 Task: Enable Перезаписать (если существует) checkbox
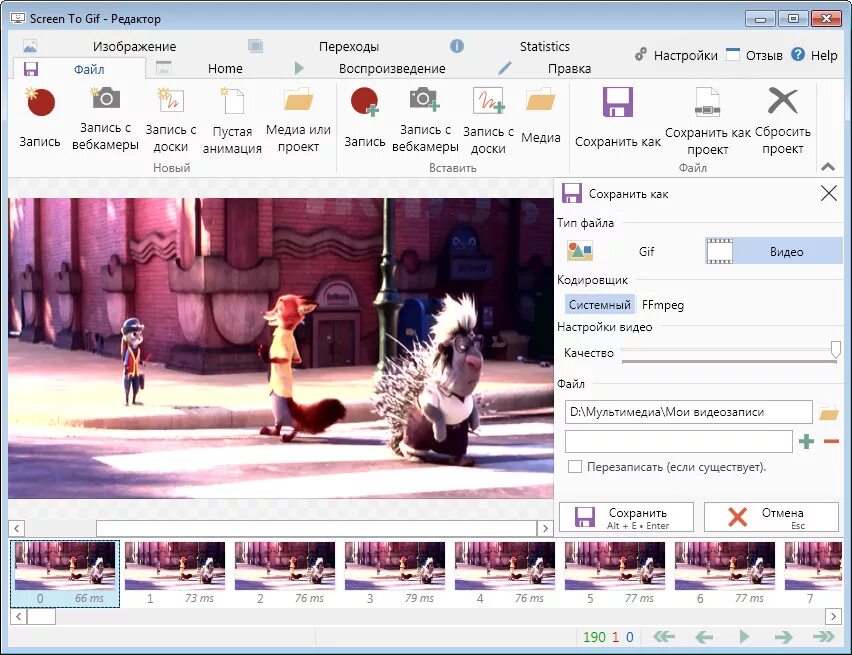pyautogui.click(x=574, y=466)
